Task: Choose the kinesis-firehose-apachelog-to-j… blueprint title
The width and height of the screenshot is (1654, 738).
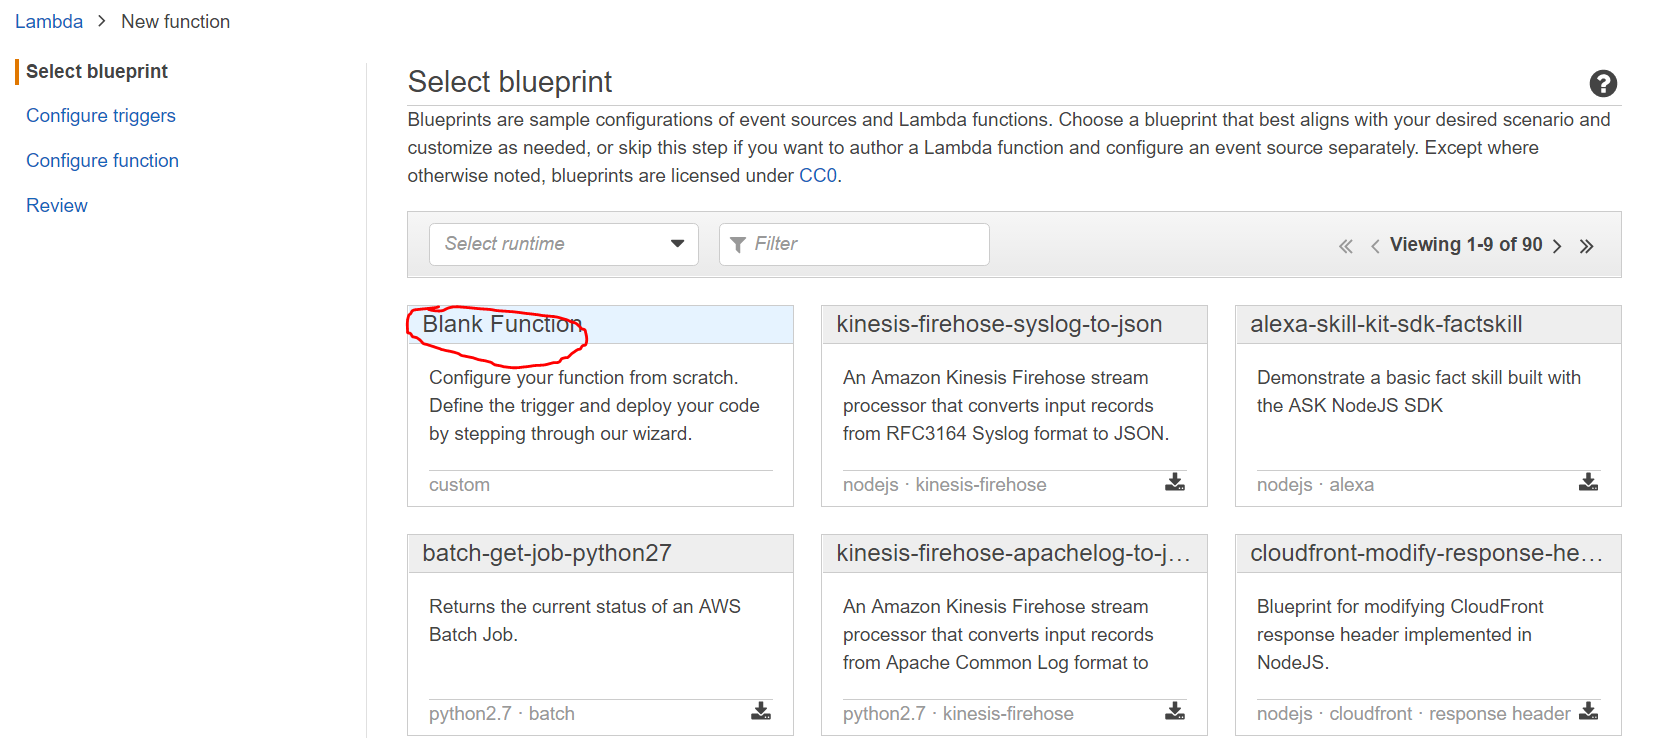Action: pyautogui.click(x=1013, y=553)
